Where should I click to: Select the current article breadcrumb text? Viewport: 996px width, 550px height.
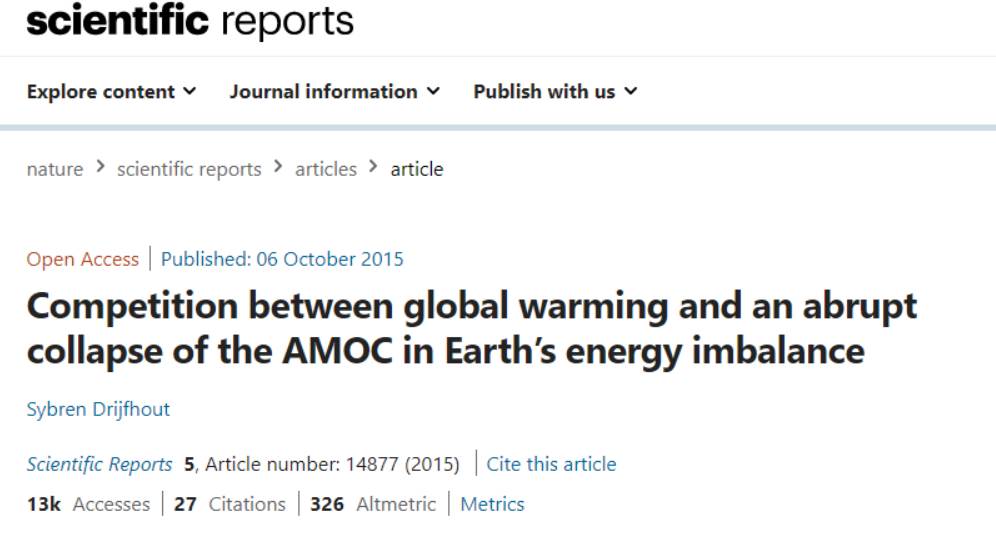click(417, 169)
